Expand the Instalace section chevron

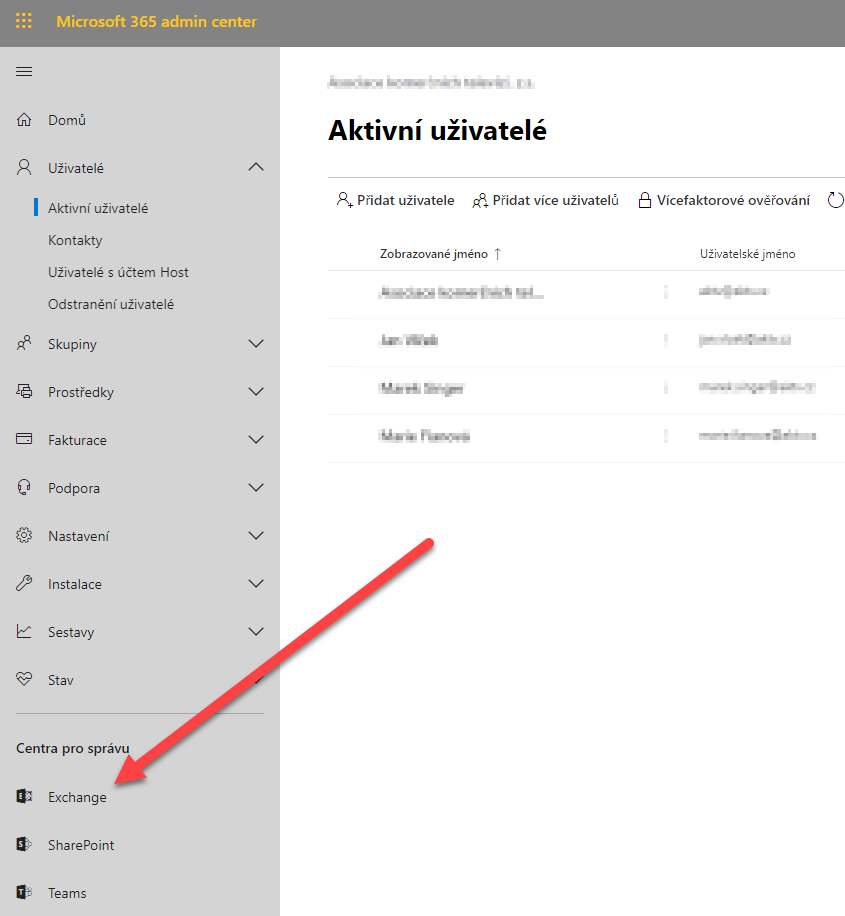pos(256,583)
